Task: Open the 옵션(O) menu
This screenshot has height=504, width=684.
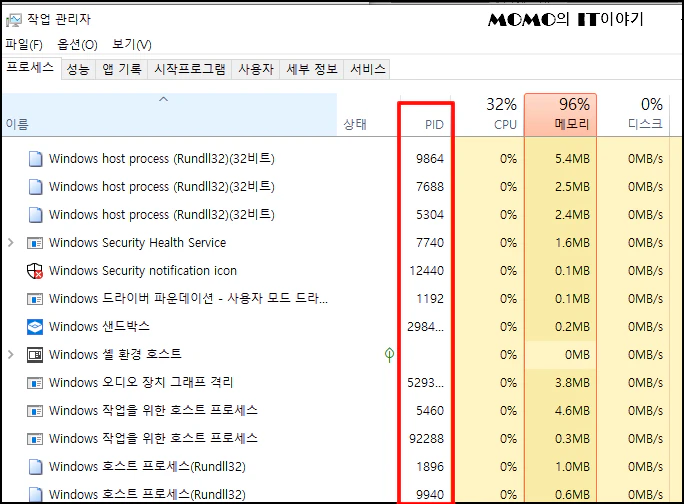Action: (x=77, y=45)
